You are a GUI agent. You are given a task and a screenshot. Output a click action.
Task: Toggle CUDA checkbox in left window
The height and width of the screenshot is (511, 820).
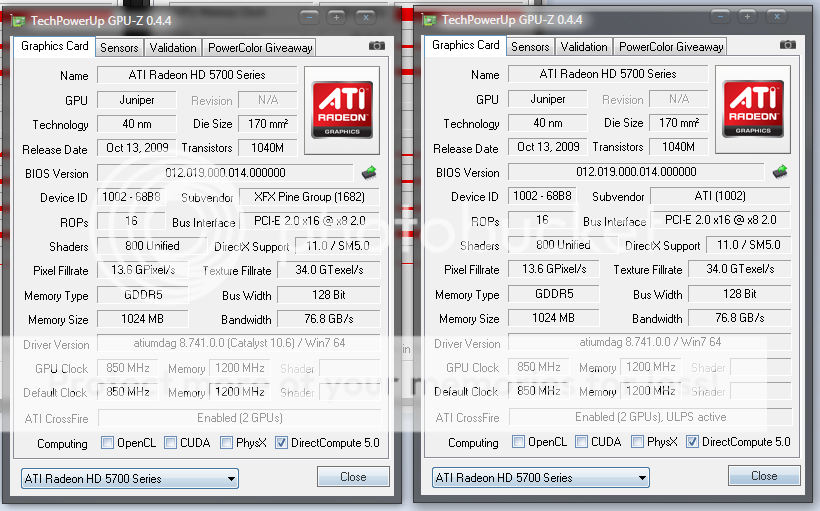click(170, 442)
